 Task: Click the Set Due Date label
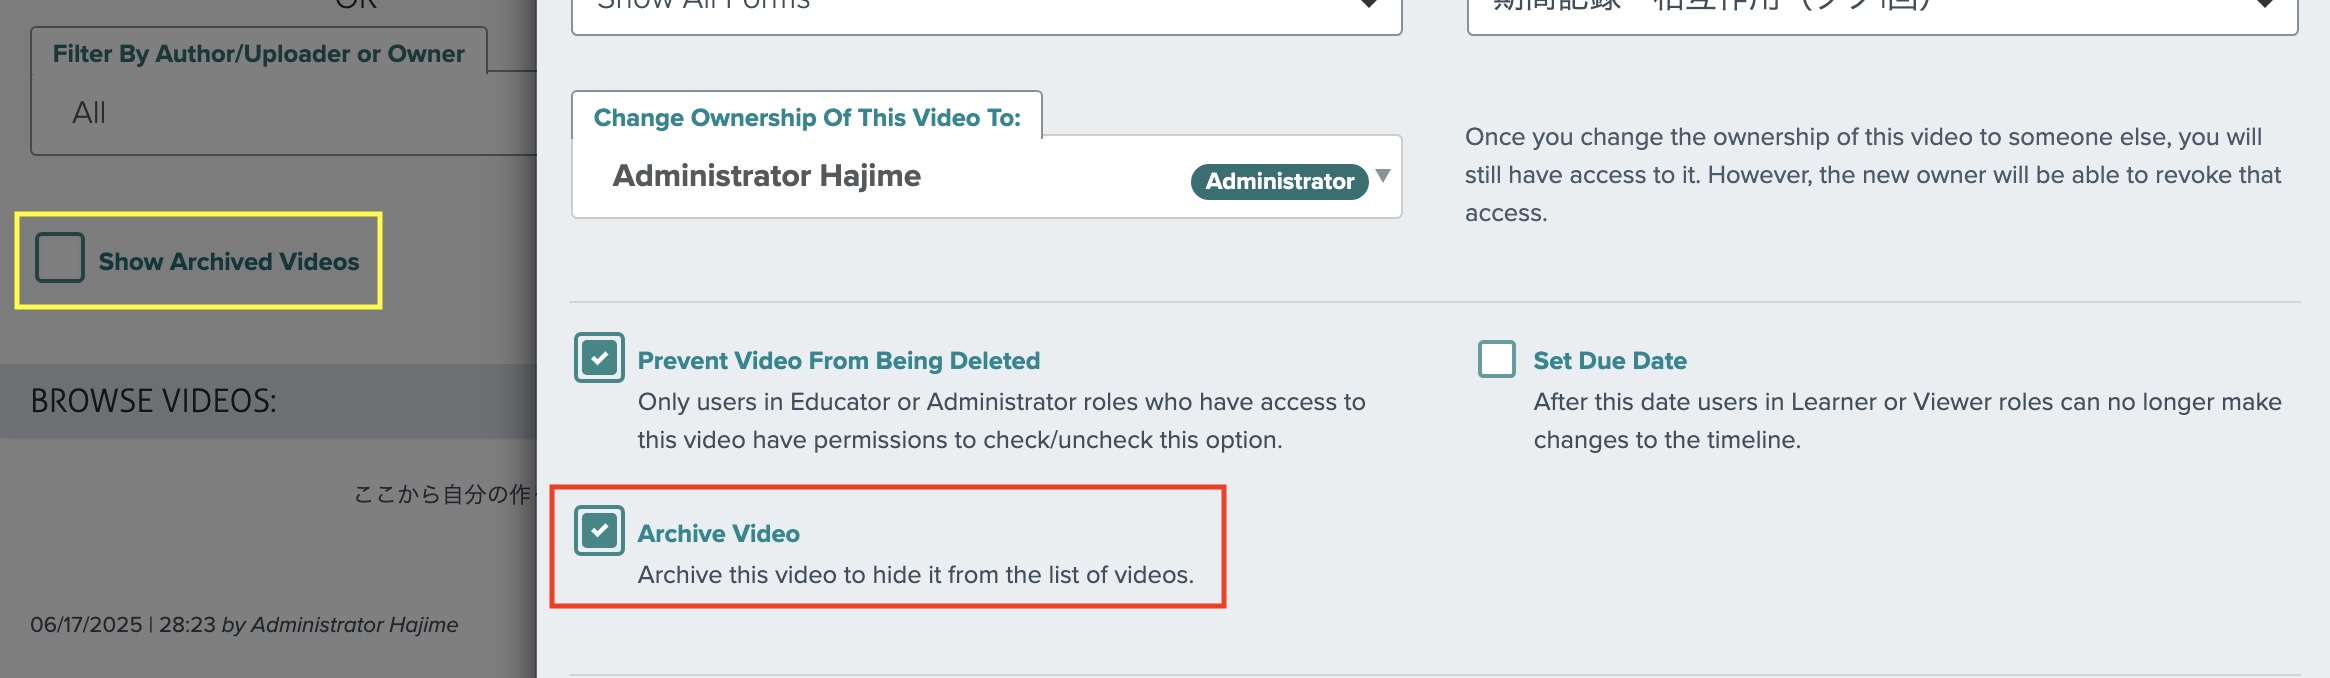tap(1609, 361)
